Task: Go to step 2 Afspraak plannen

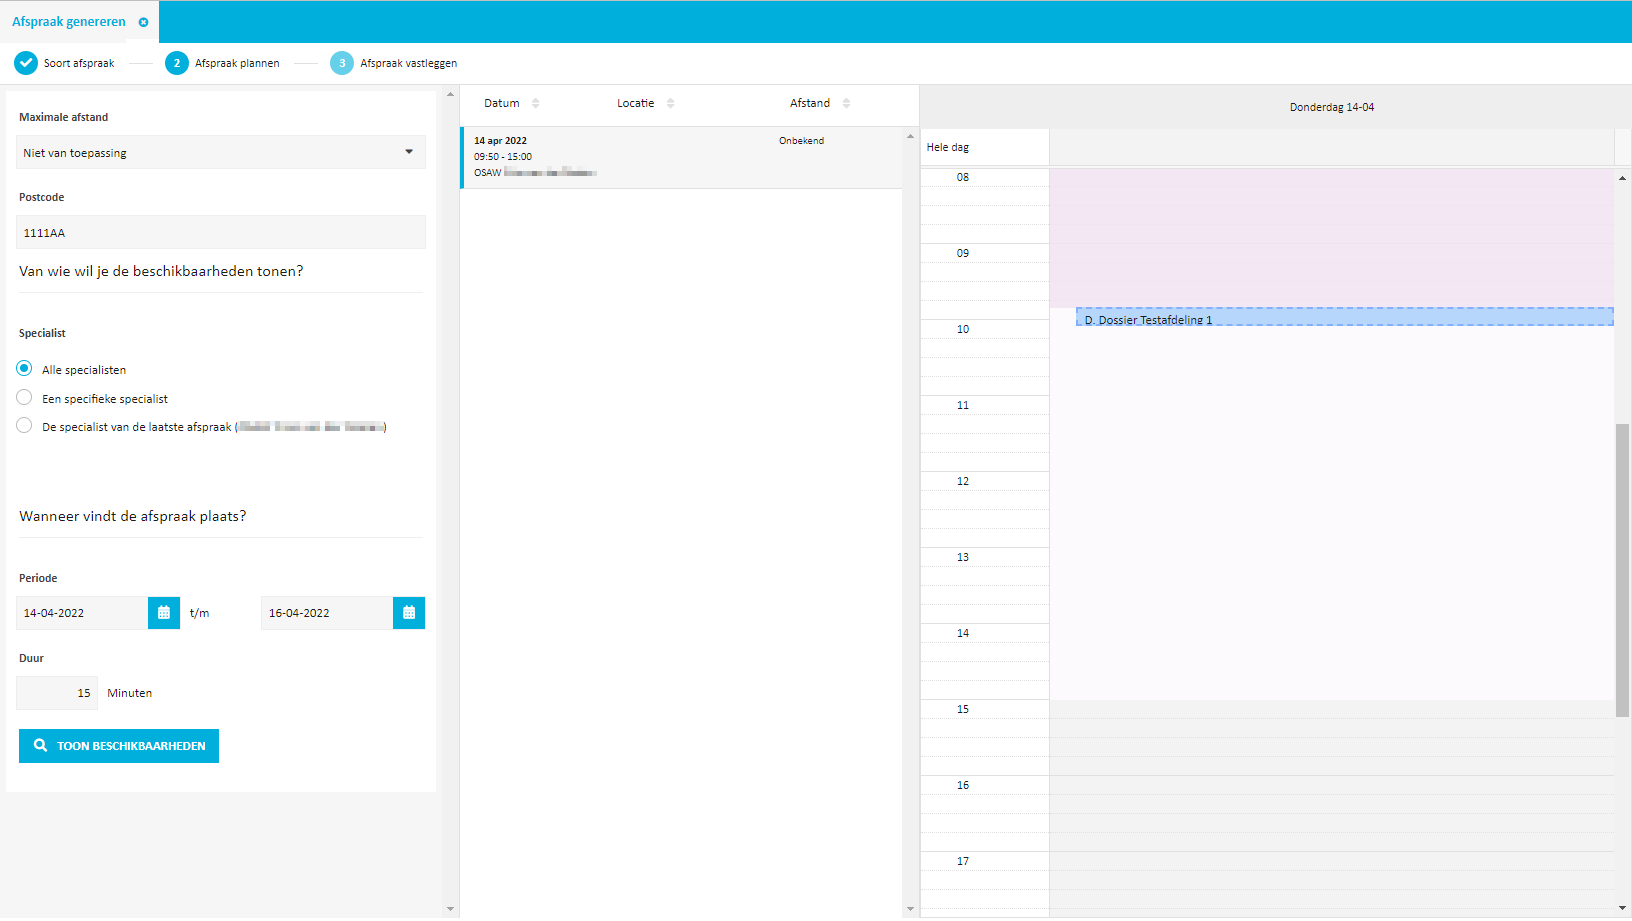Action: (177, 63)
